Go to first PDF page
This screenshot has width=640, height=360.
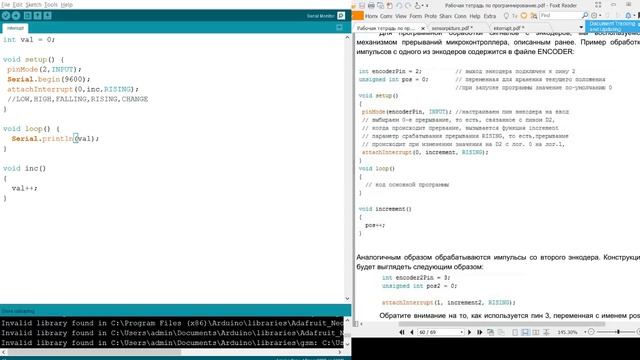tap(402, 332)
